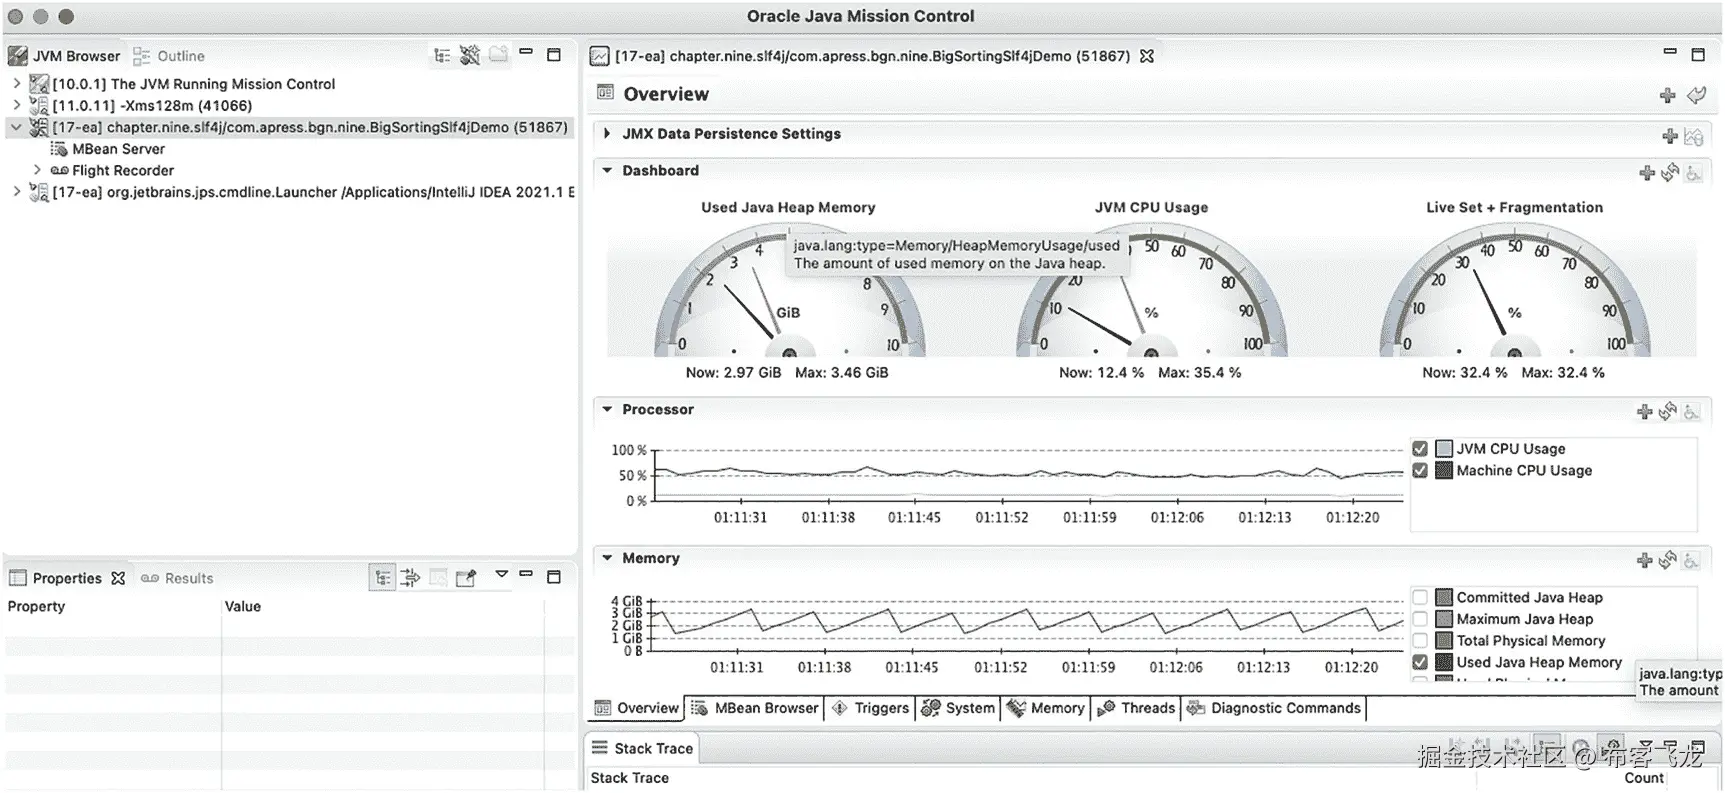
Task: Uncheck the Used Java Heap Memory checkbox
Action: pos(1420,662)
